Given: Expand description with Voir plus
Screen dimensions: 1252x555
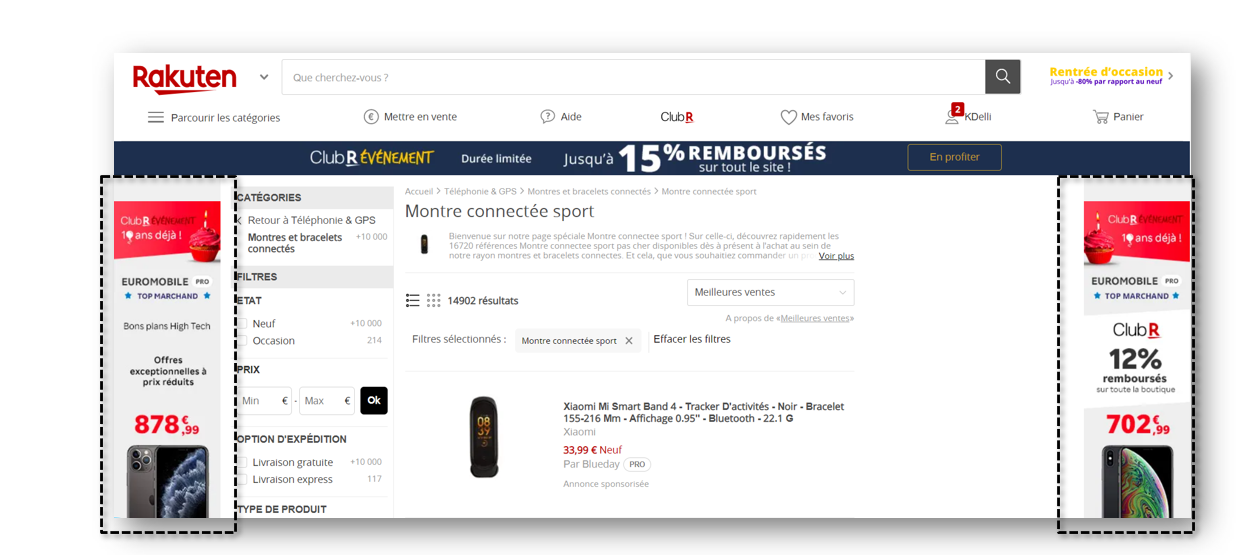Looking at the screenshot, I should coord(836,256).
